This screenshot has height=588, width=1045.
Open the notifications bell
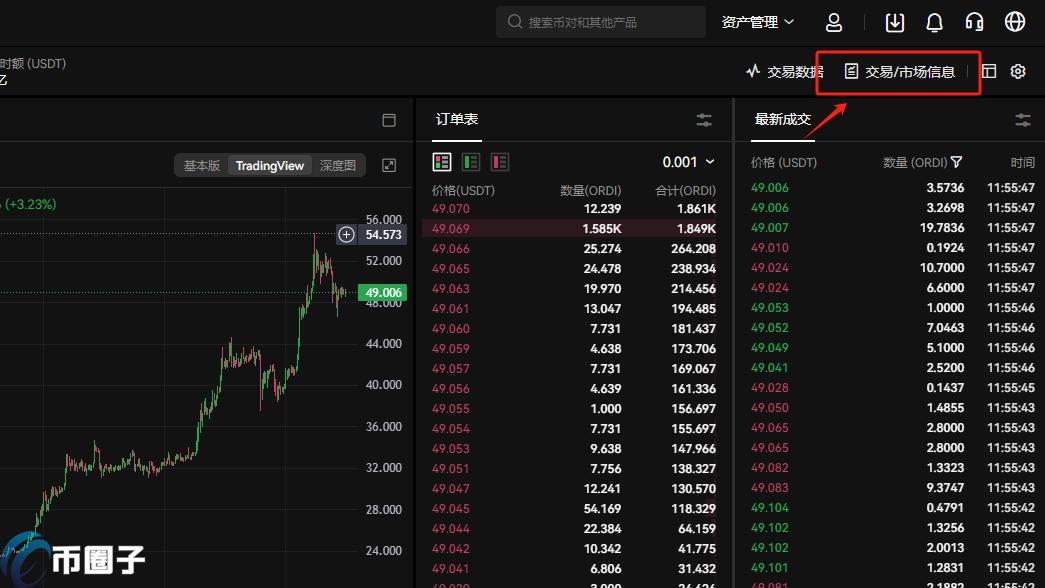tap(934, 22)
